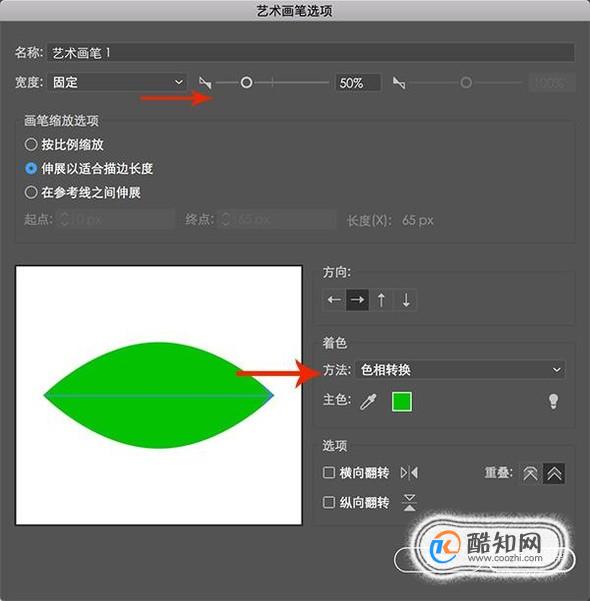
Task: Select the up-pointing direction arrow
Action: [381, 300]
